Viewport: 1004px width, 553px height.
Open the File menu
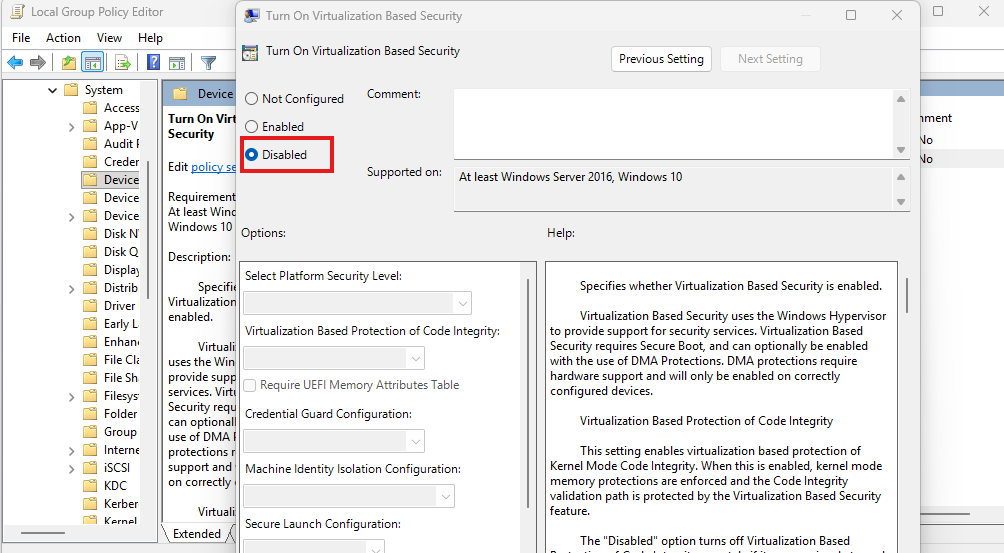pyautogui.click(x=21, y=38)
